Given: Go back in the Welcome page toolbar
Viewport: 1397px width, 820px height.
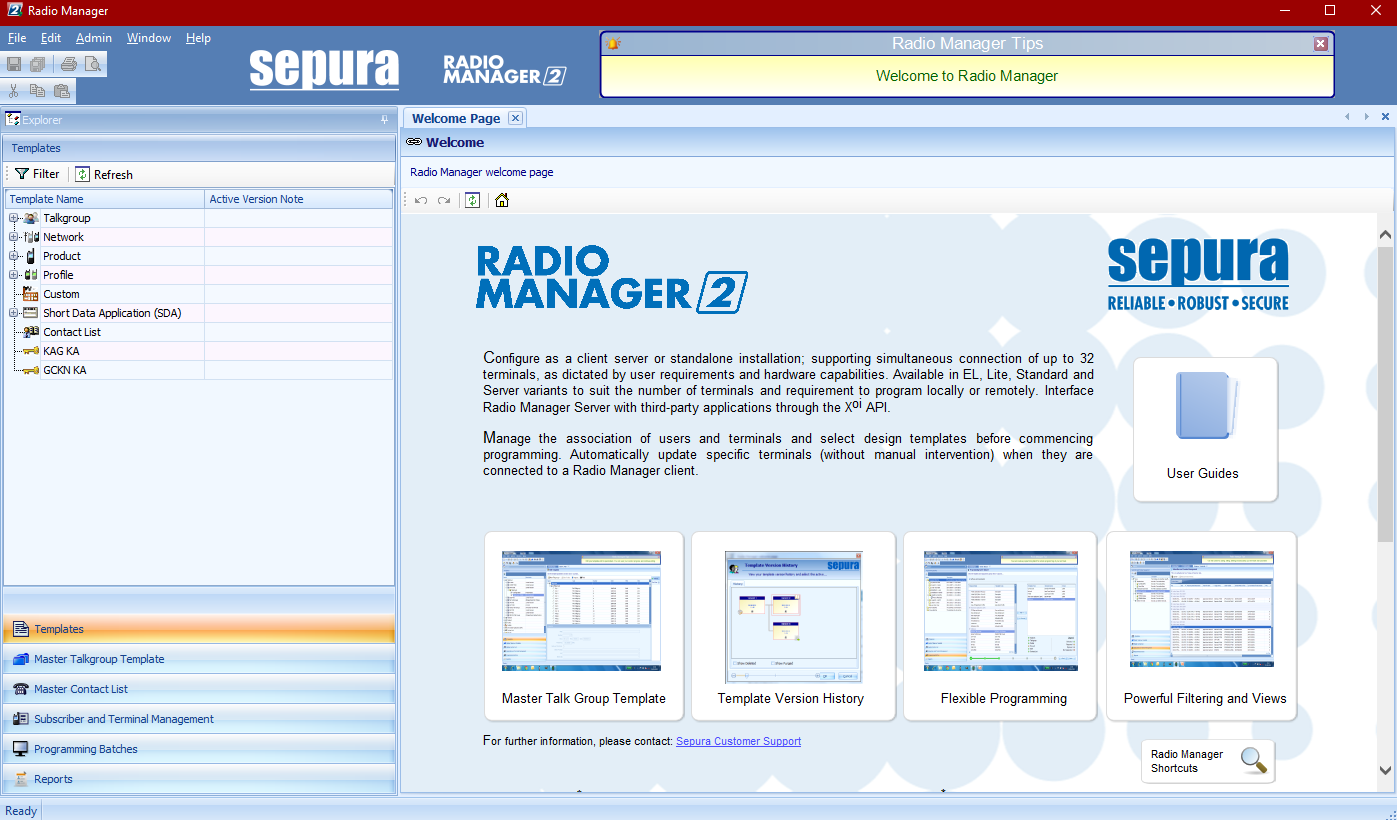Looking at the screenshot, I should coord(421,200).
